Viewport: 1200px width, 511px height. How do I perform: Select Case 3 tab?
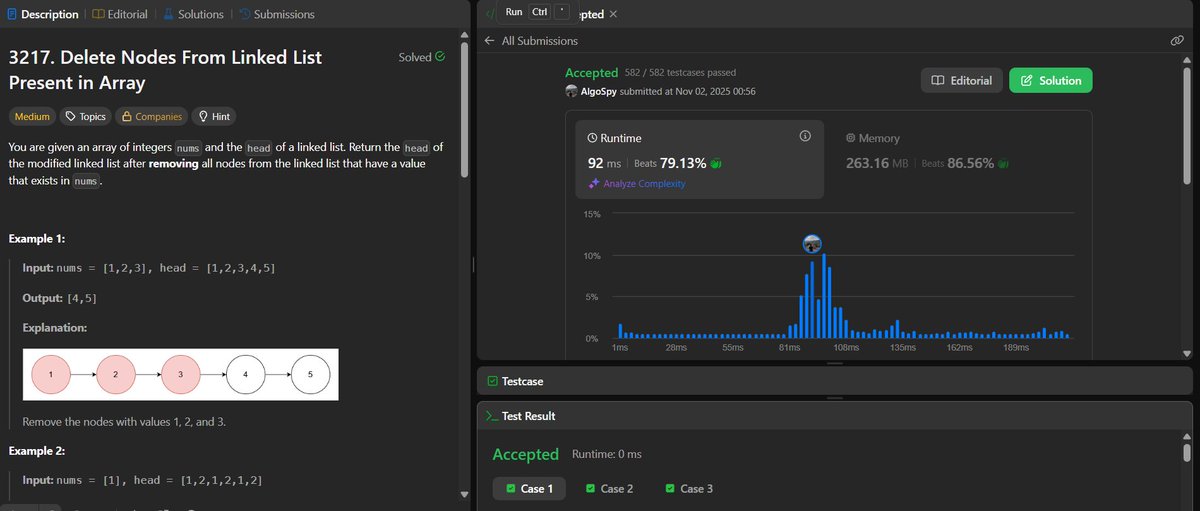[690, 489]
